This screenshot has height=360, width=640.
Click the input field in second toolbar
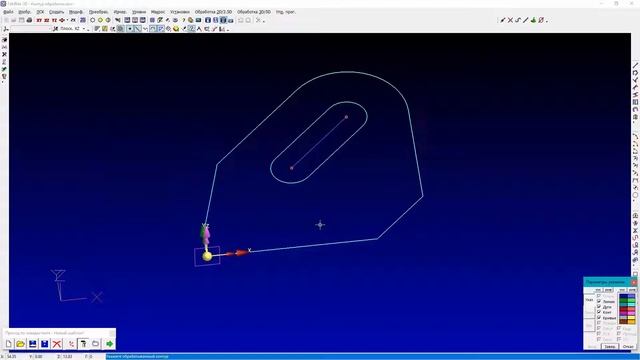pyautogui.click(x=31, y=29)
